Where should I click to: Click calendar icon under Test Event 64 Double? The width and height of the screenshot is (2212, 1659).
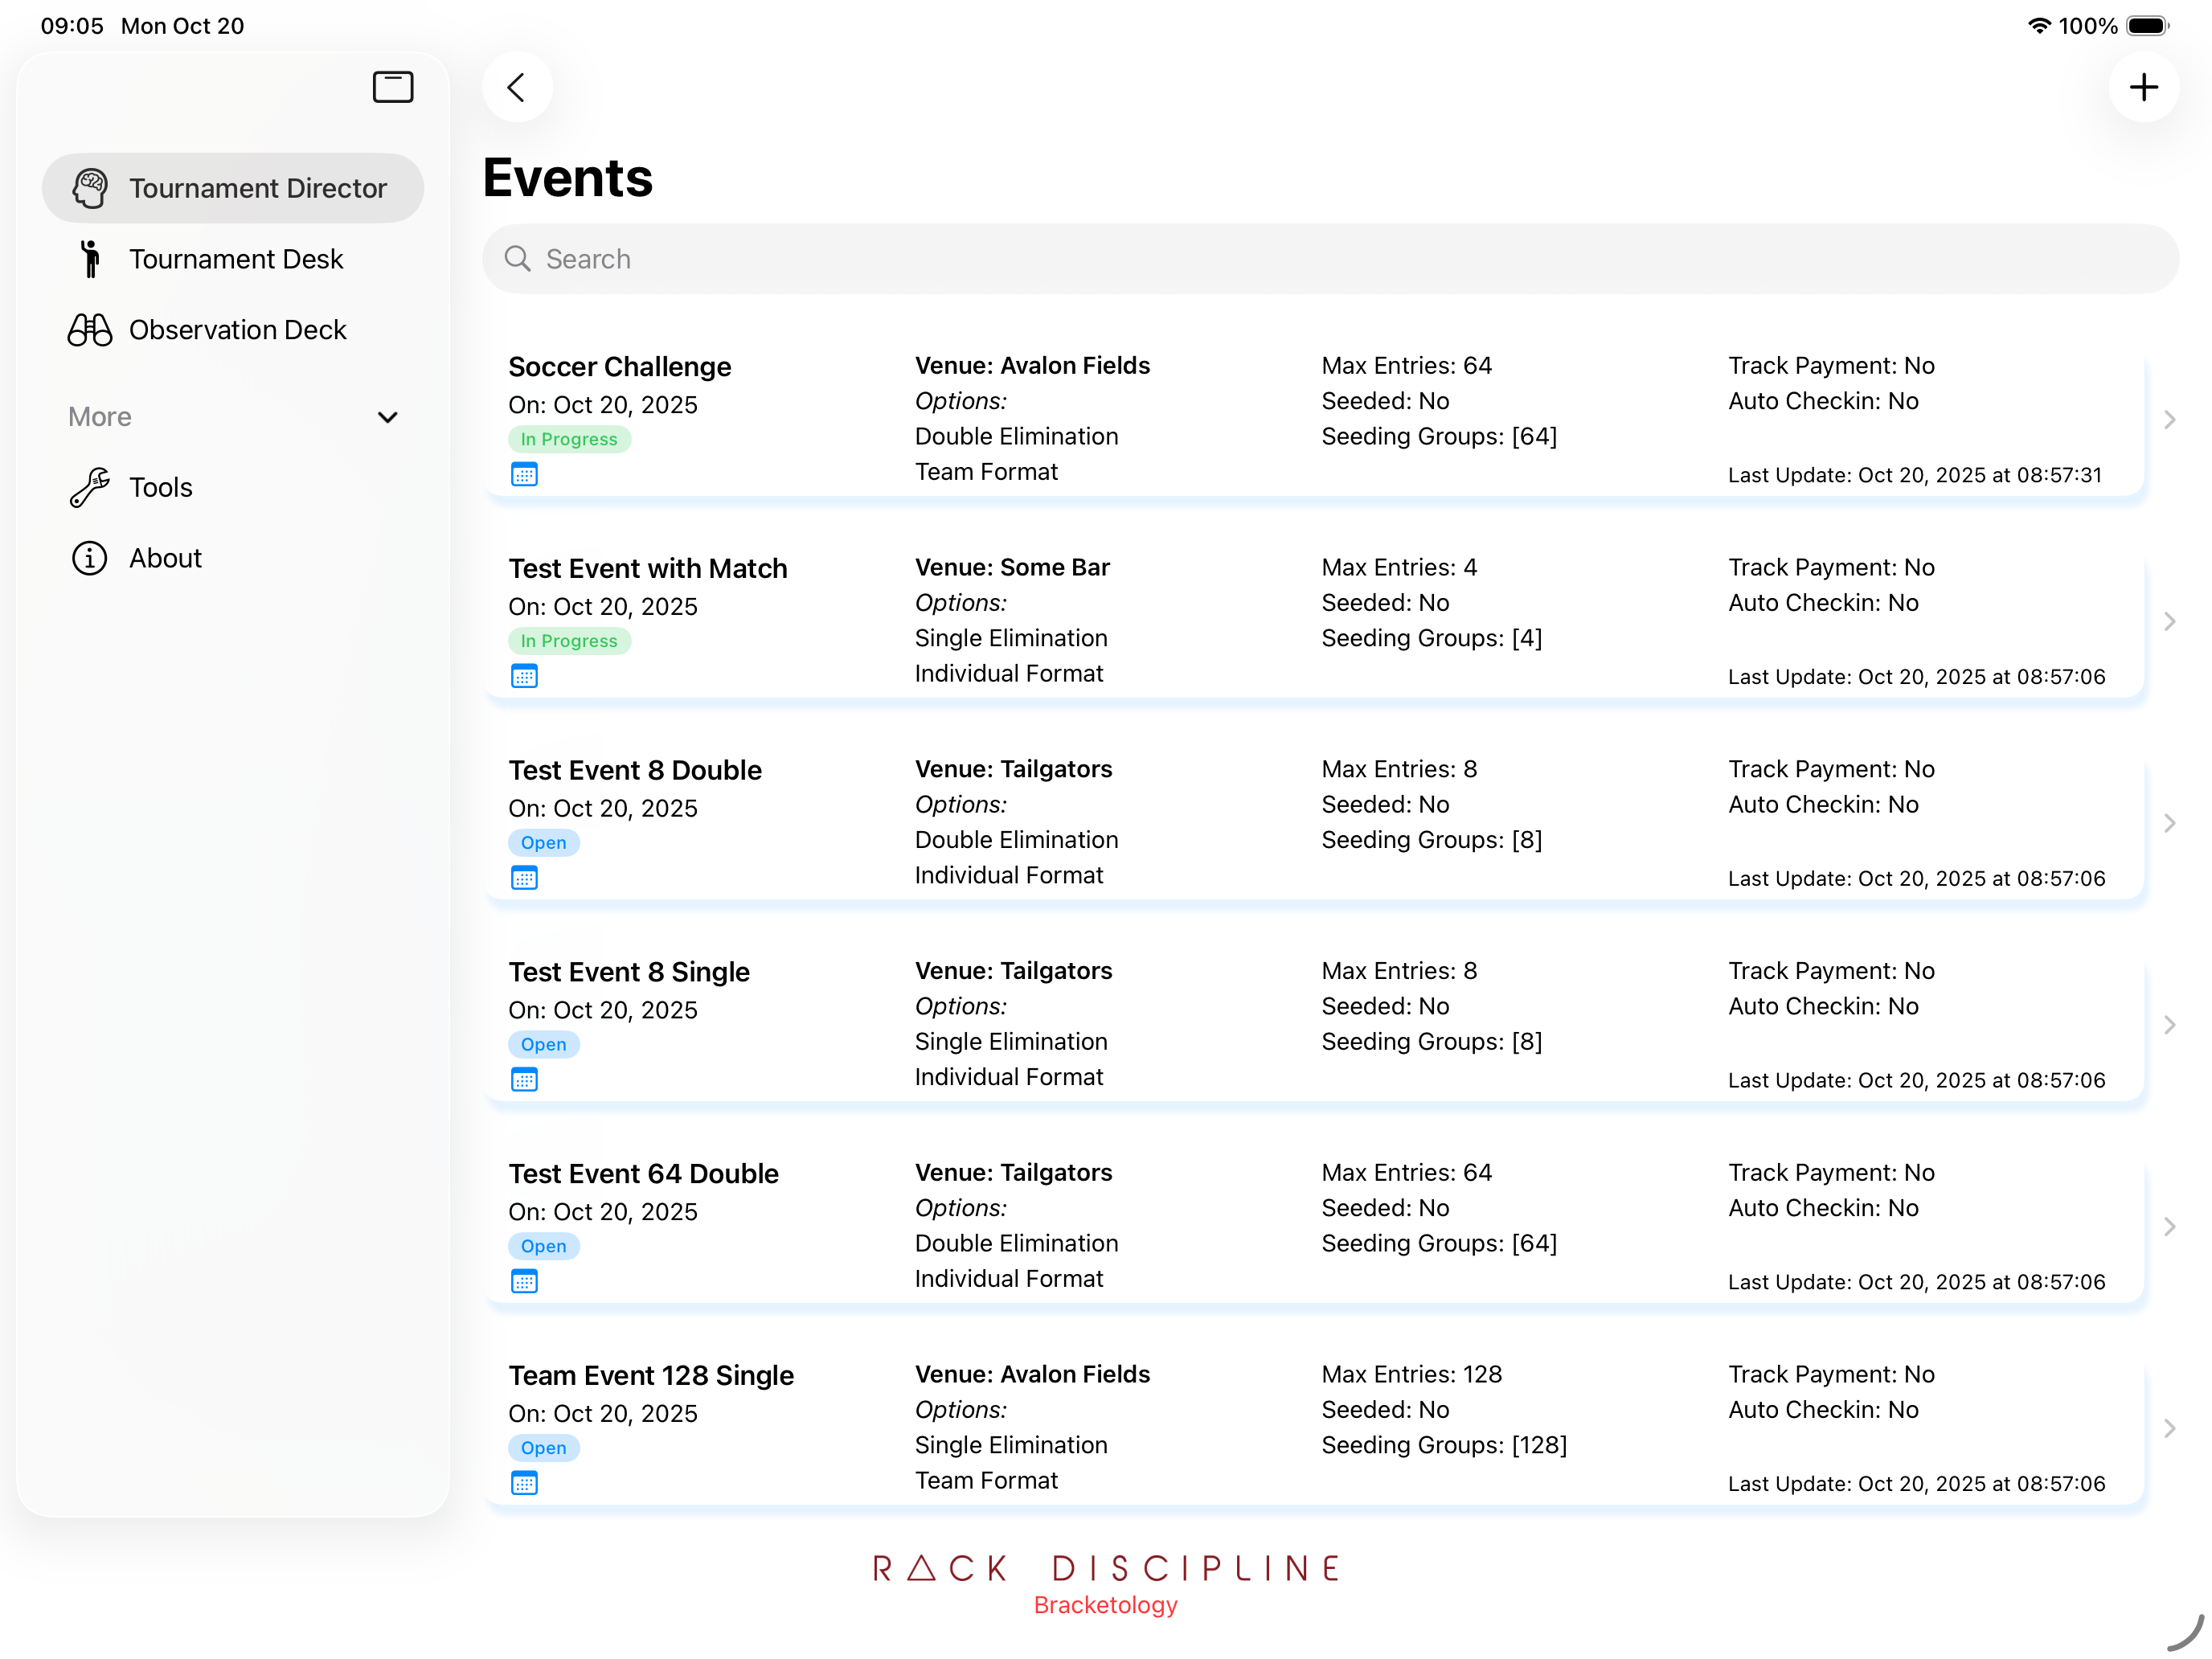click(x=524, y=1280)
